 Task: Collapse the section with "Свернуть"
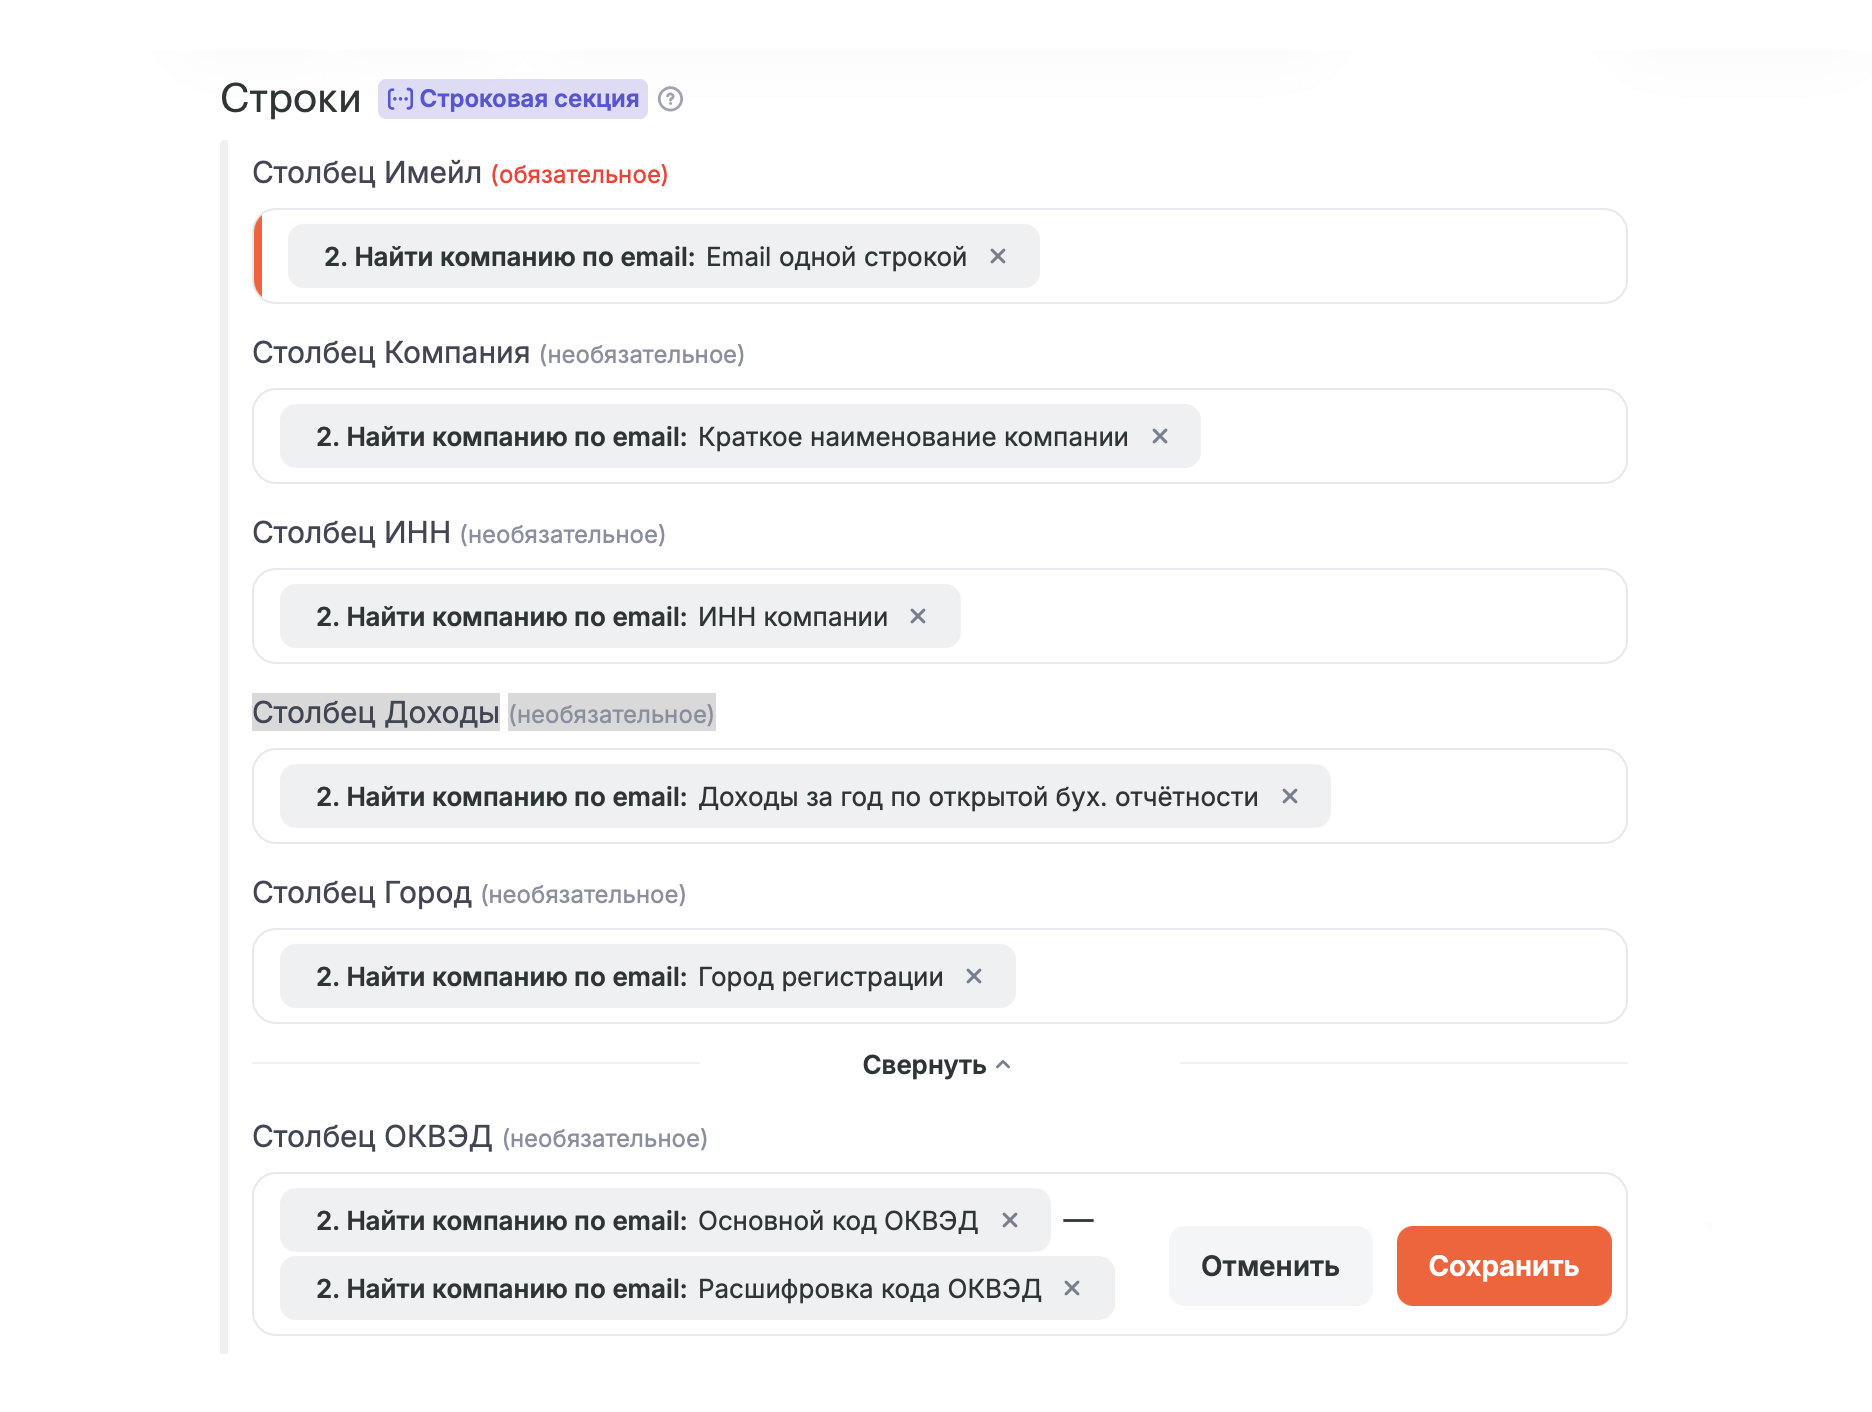coord(936,1066)
